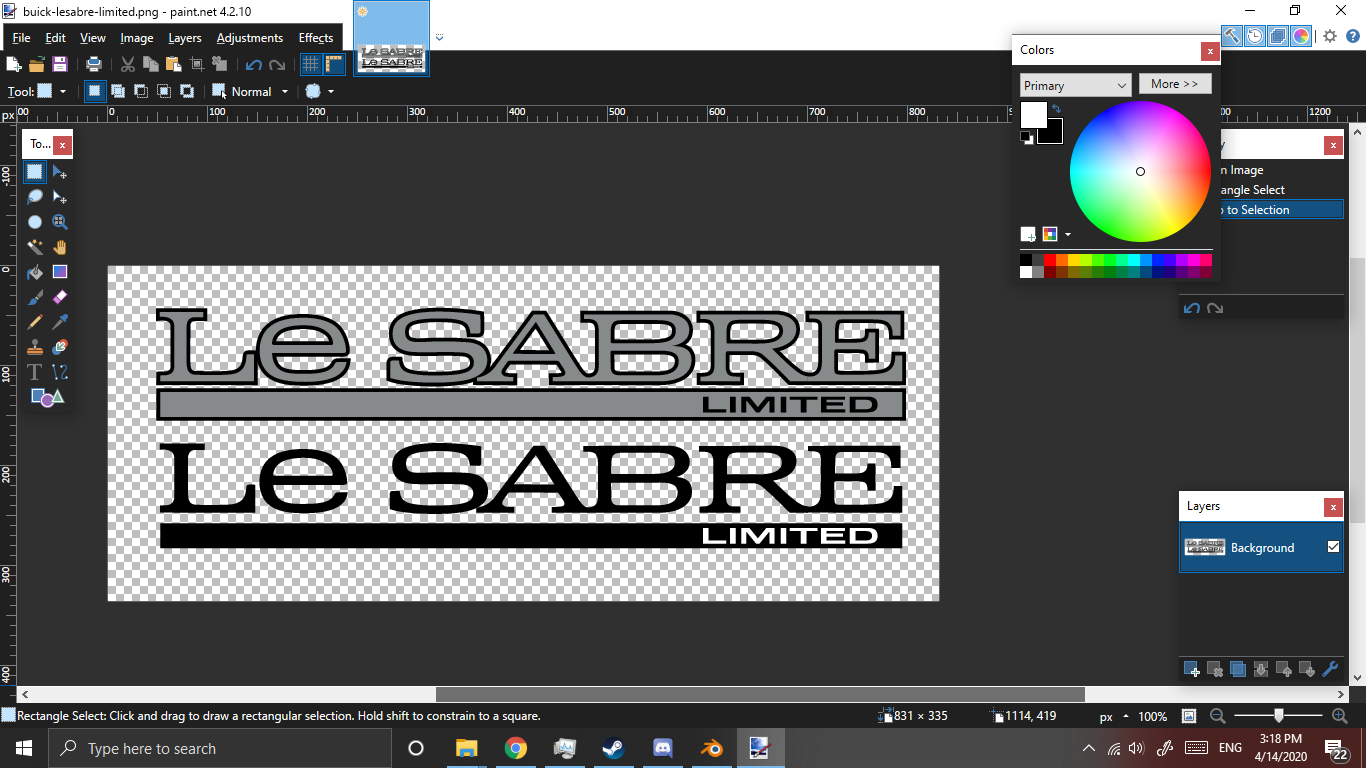Toggle the rulers button
The image size is (1366, 768).
(334, 64)
